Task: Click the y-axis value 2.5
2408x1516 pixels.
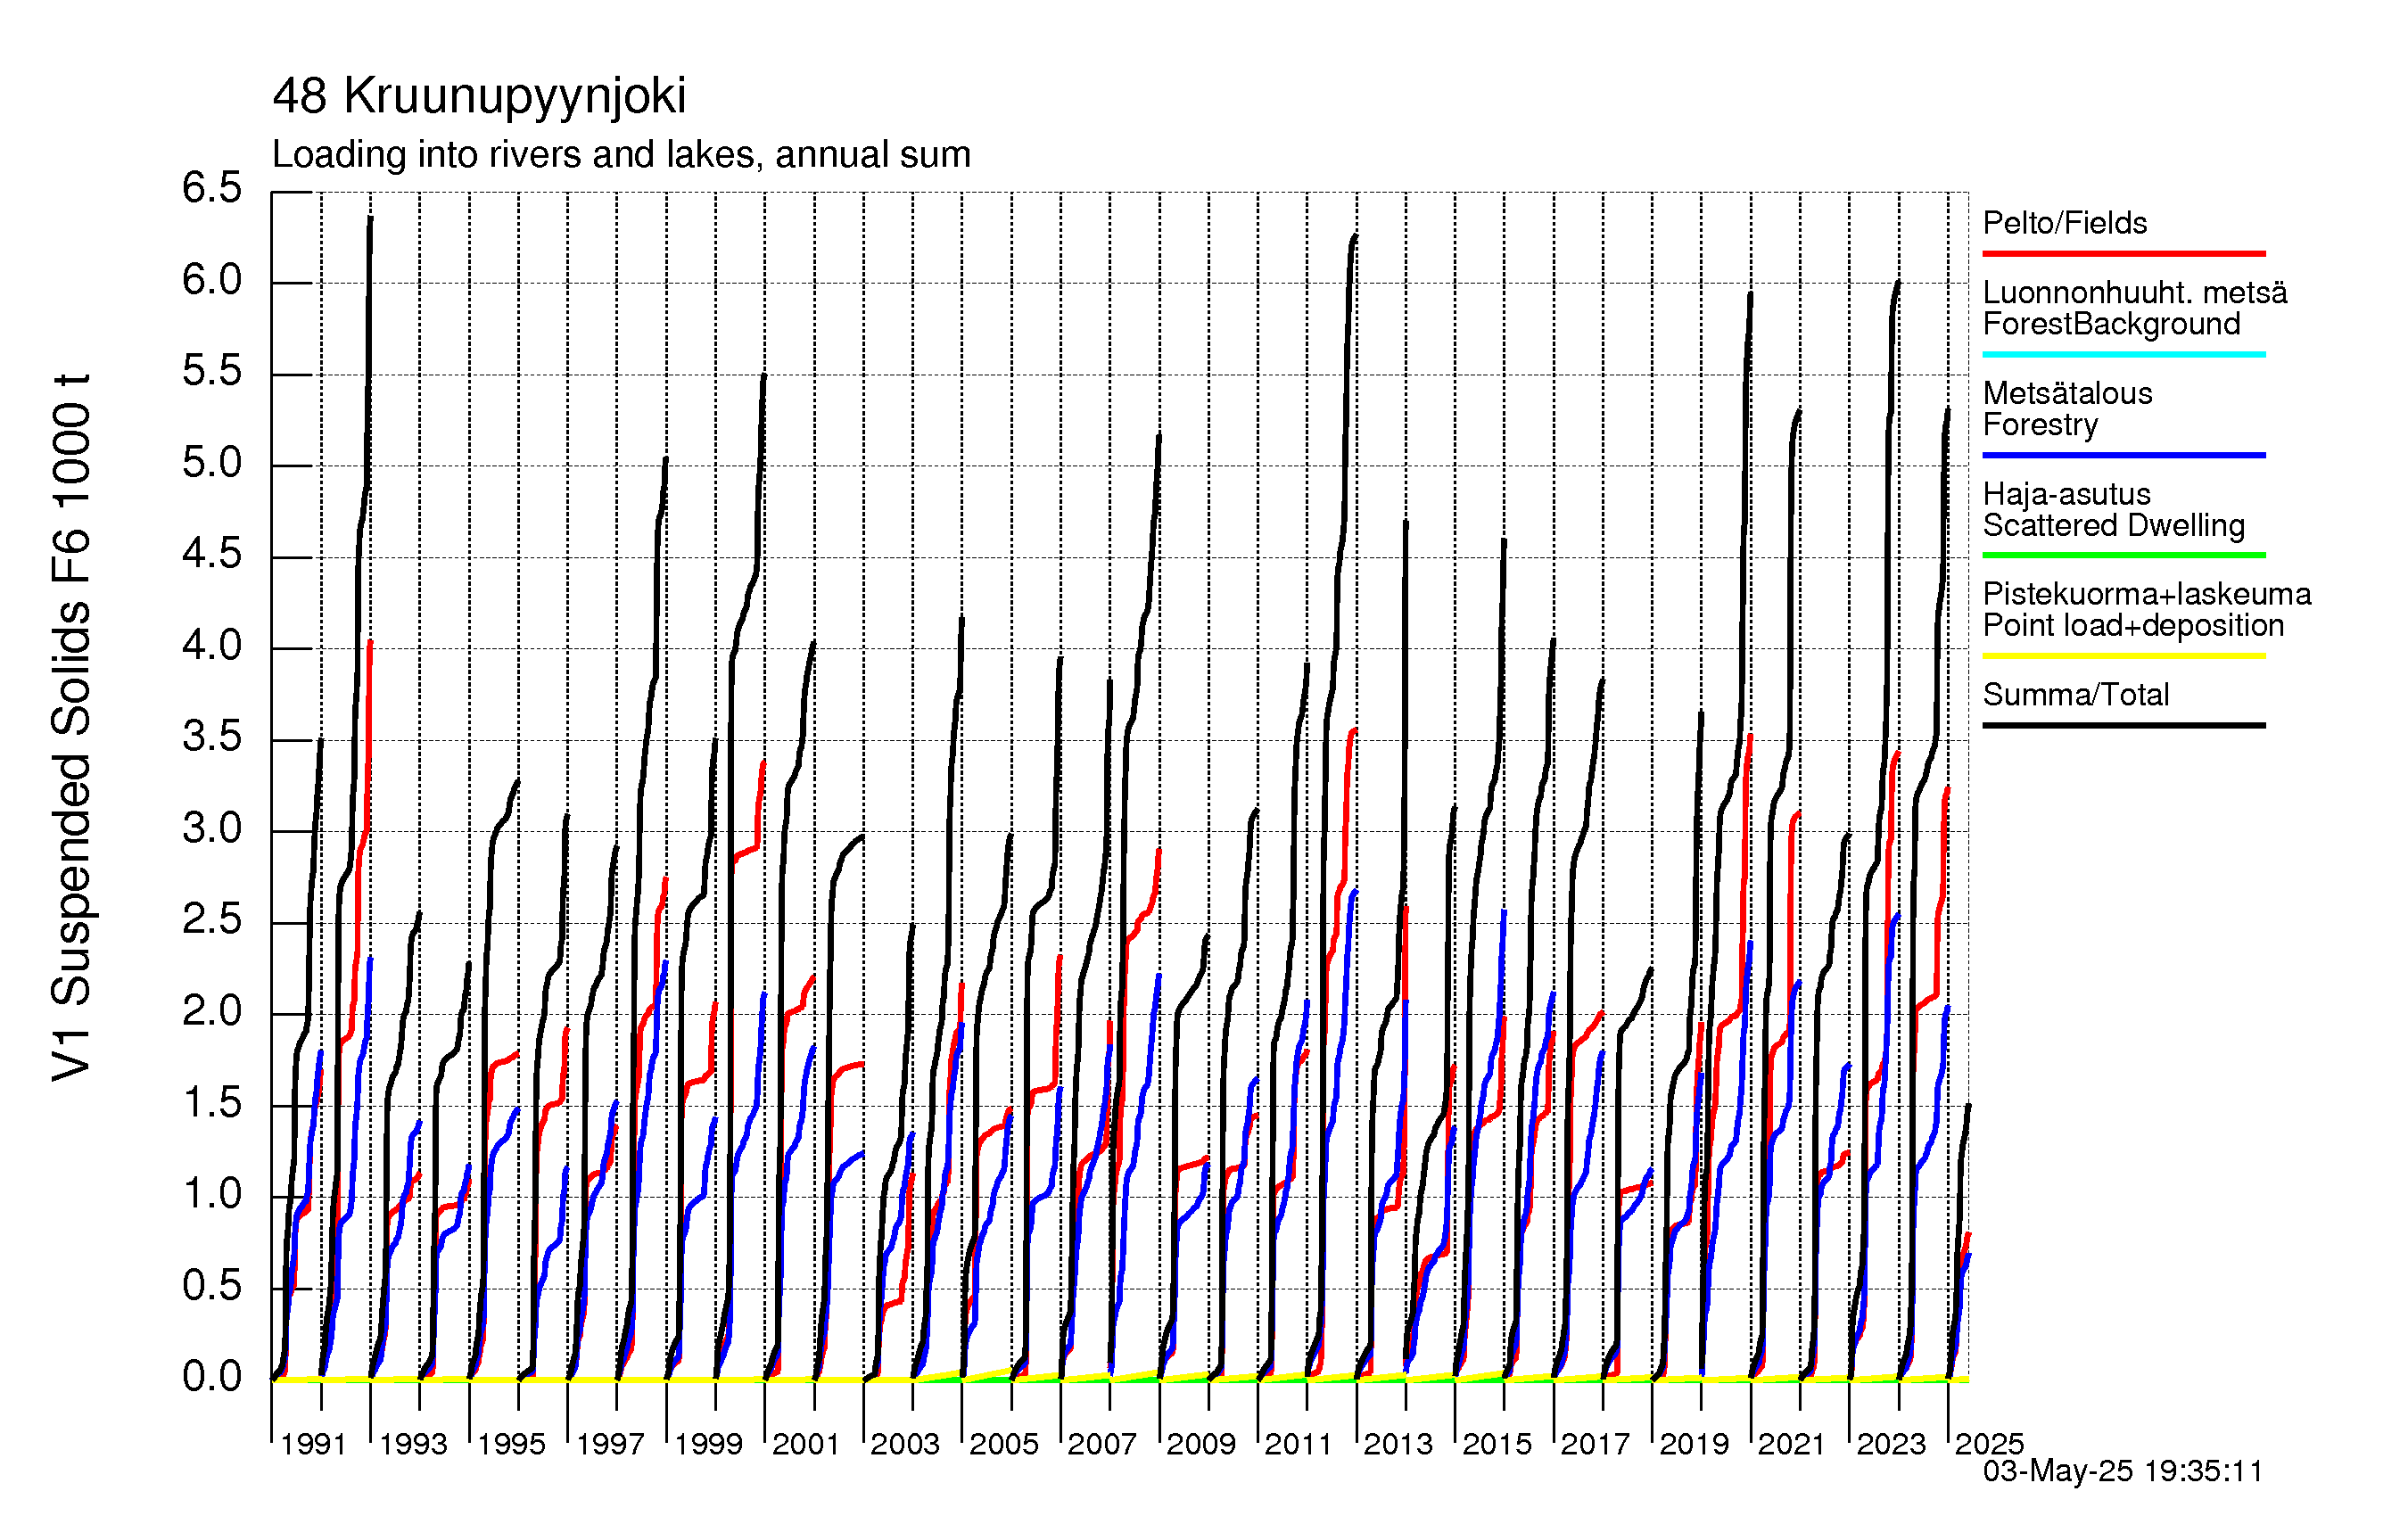Action: point(212,920)
